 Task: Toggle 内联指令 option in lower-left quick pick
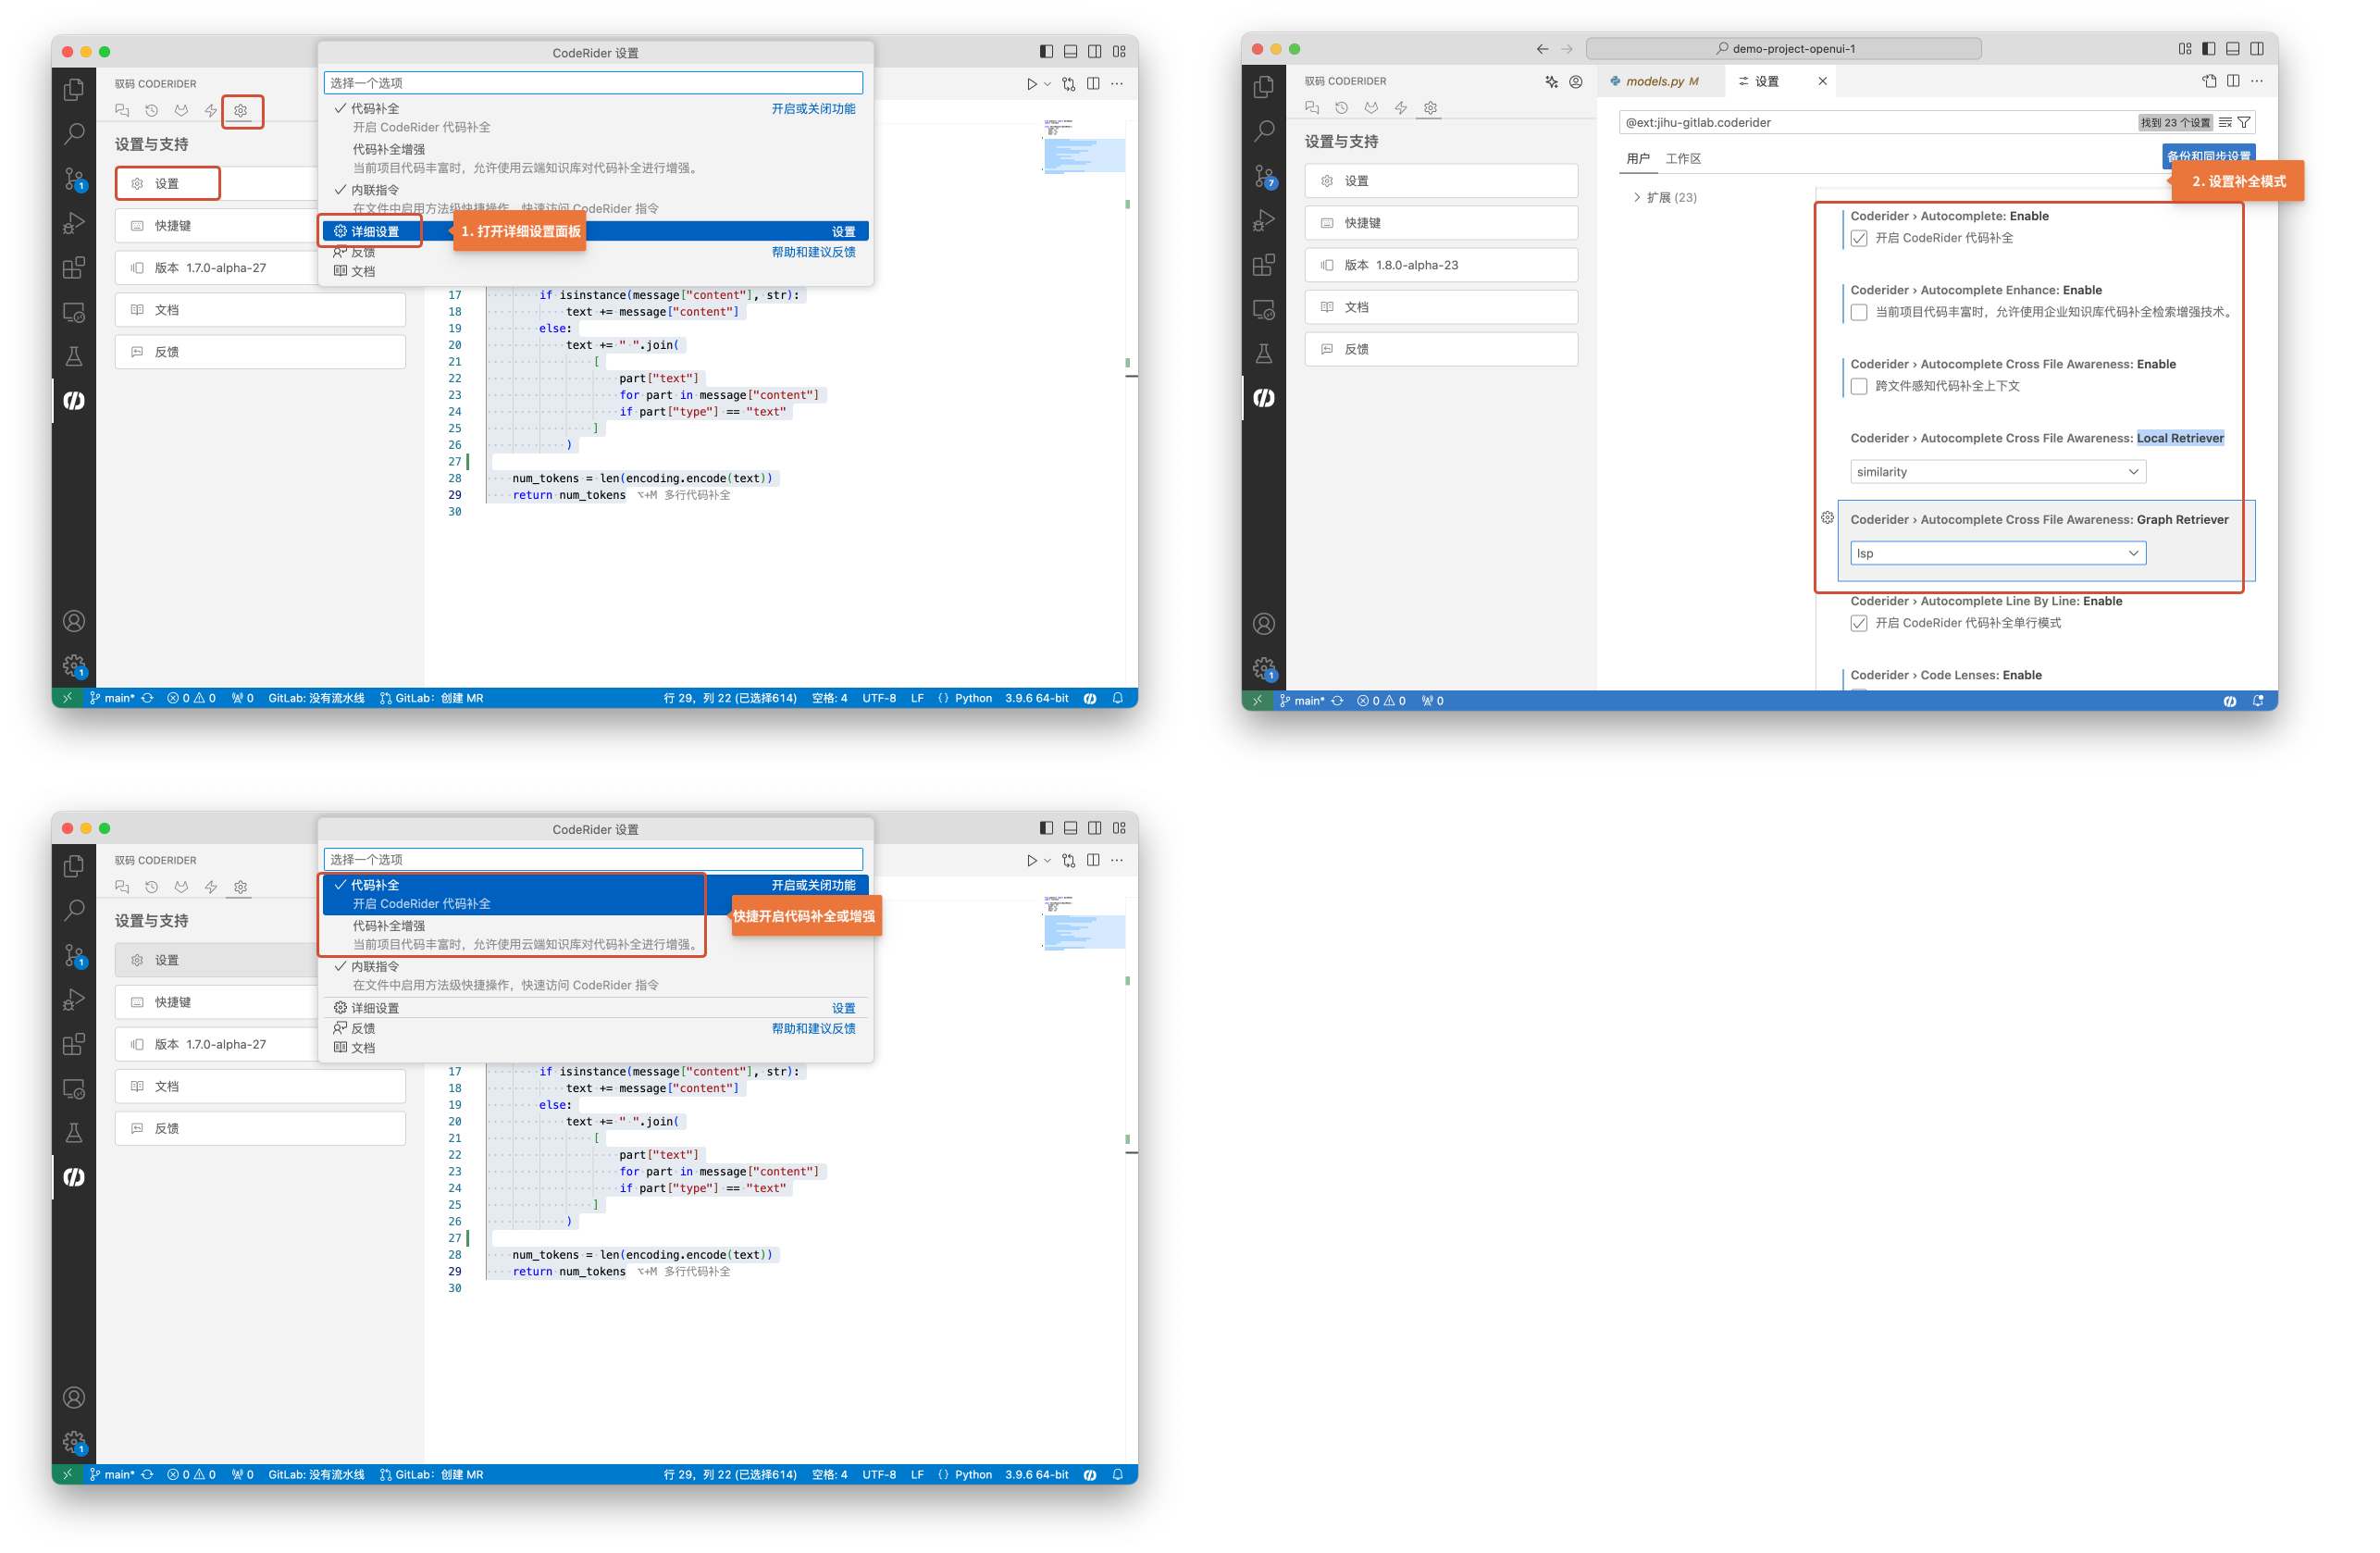[x=595, y=975]
